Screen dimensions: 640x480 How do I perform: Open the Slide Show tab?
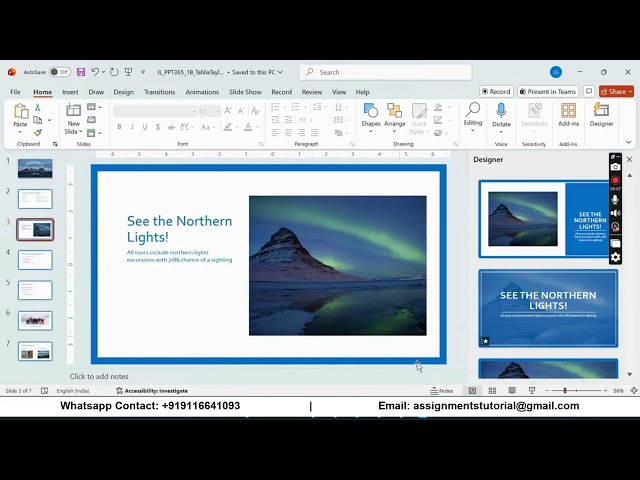click(x=245, y=92)
